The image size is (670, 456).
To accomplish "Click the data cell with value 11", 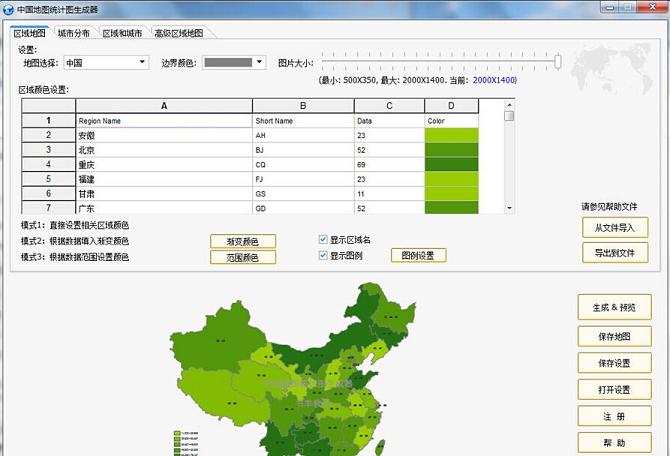I will [x=389, y=194].
